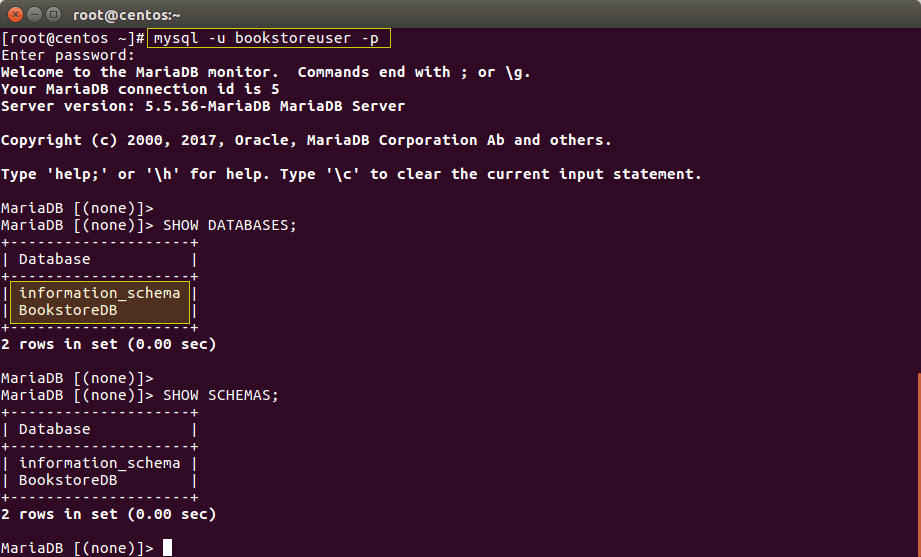Click Database header in the SHOW SCHEMAS table
Viewport: 921px width, 557px height.
(x=54, y=429)
